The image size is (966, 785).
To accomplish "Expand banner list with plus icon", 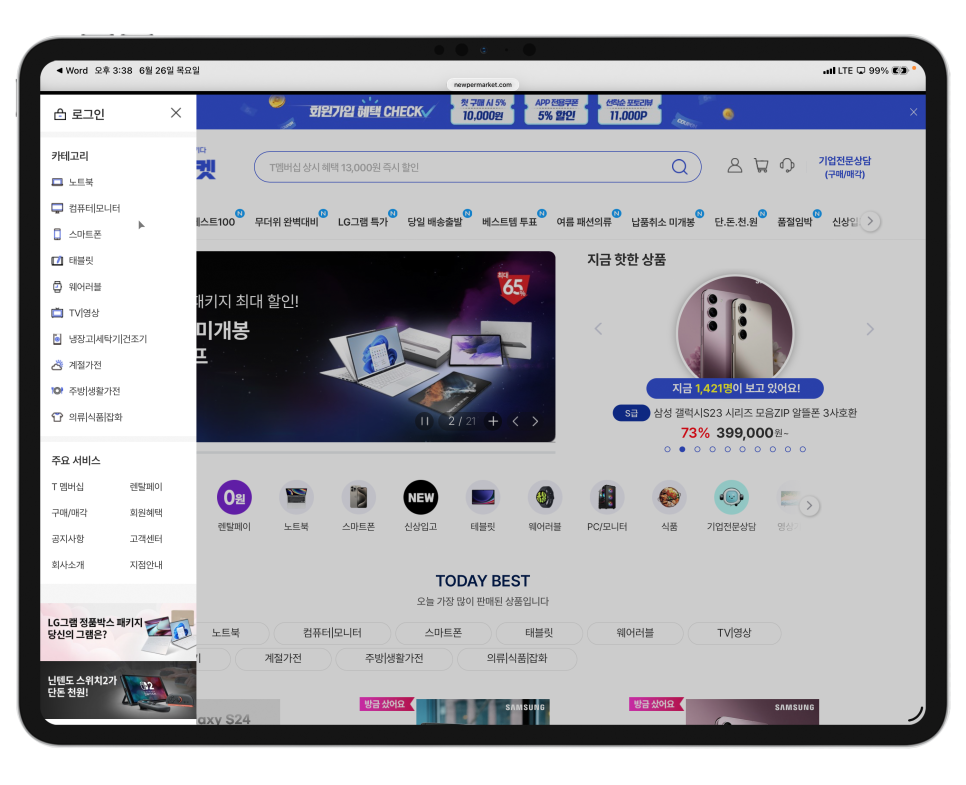I will (x=493, y=421).
